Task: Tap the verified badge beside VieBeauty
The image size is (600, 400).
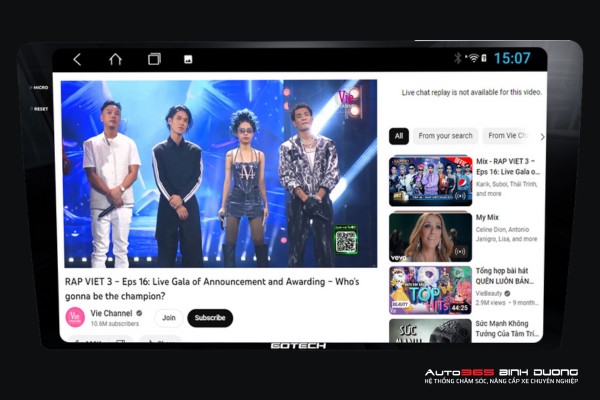Action: 507,294
